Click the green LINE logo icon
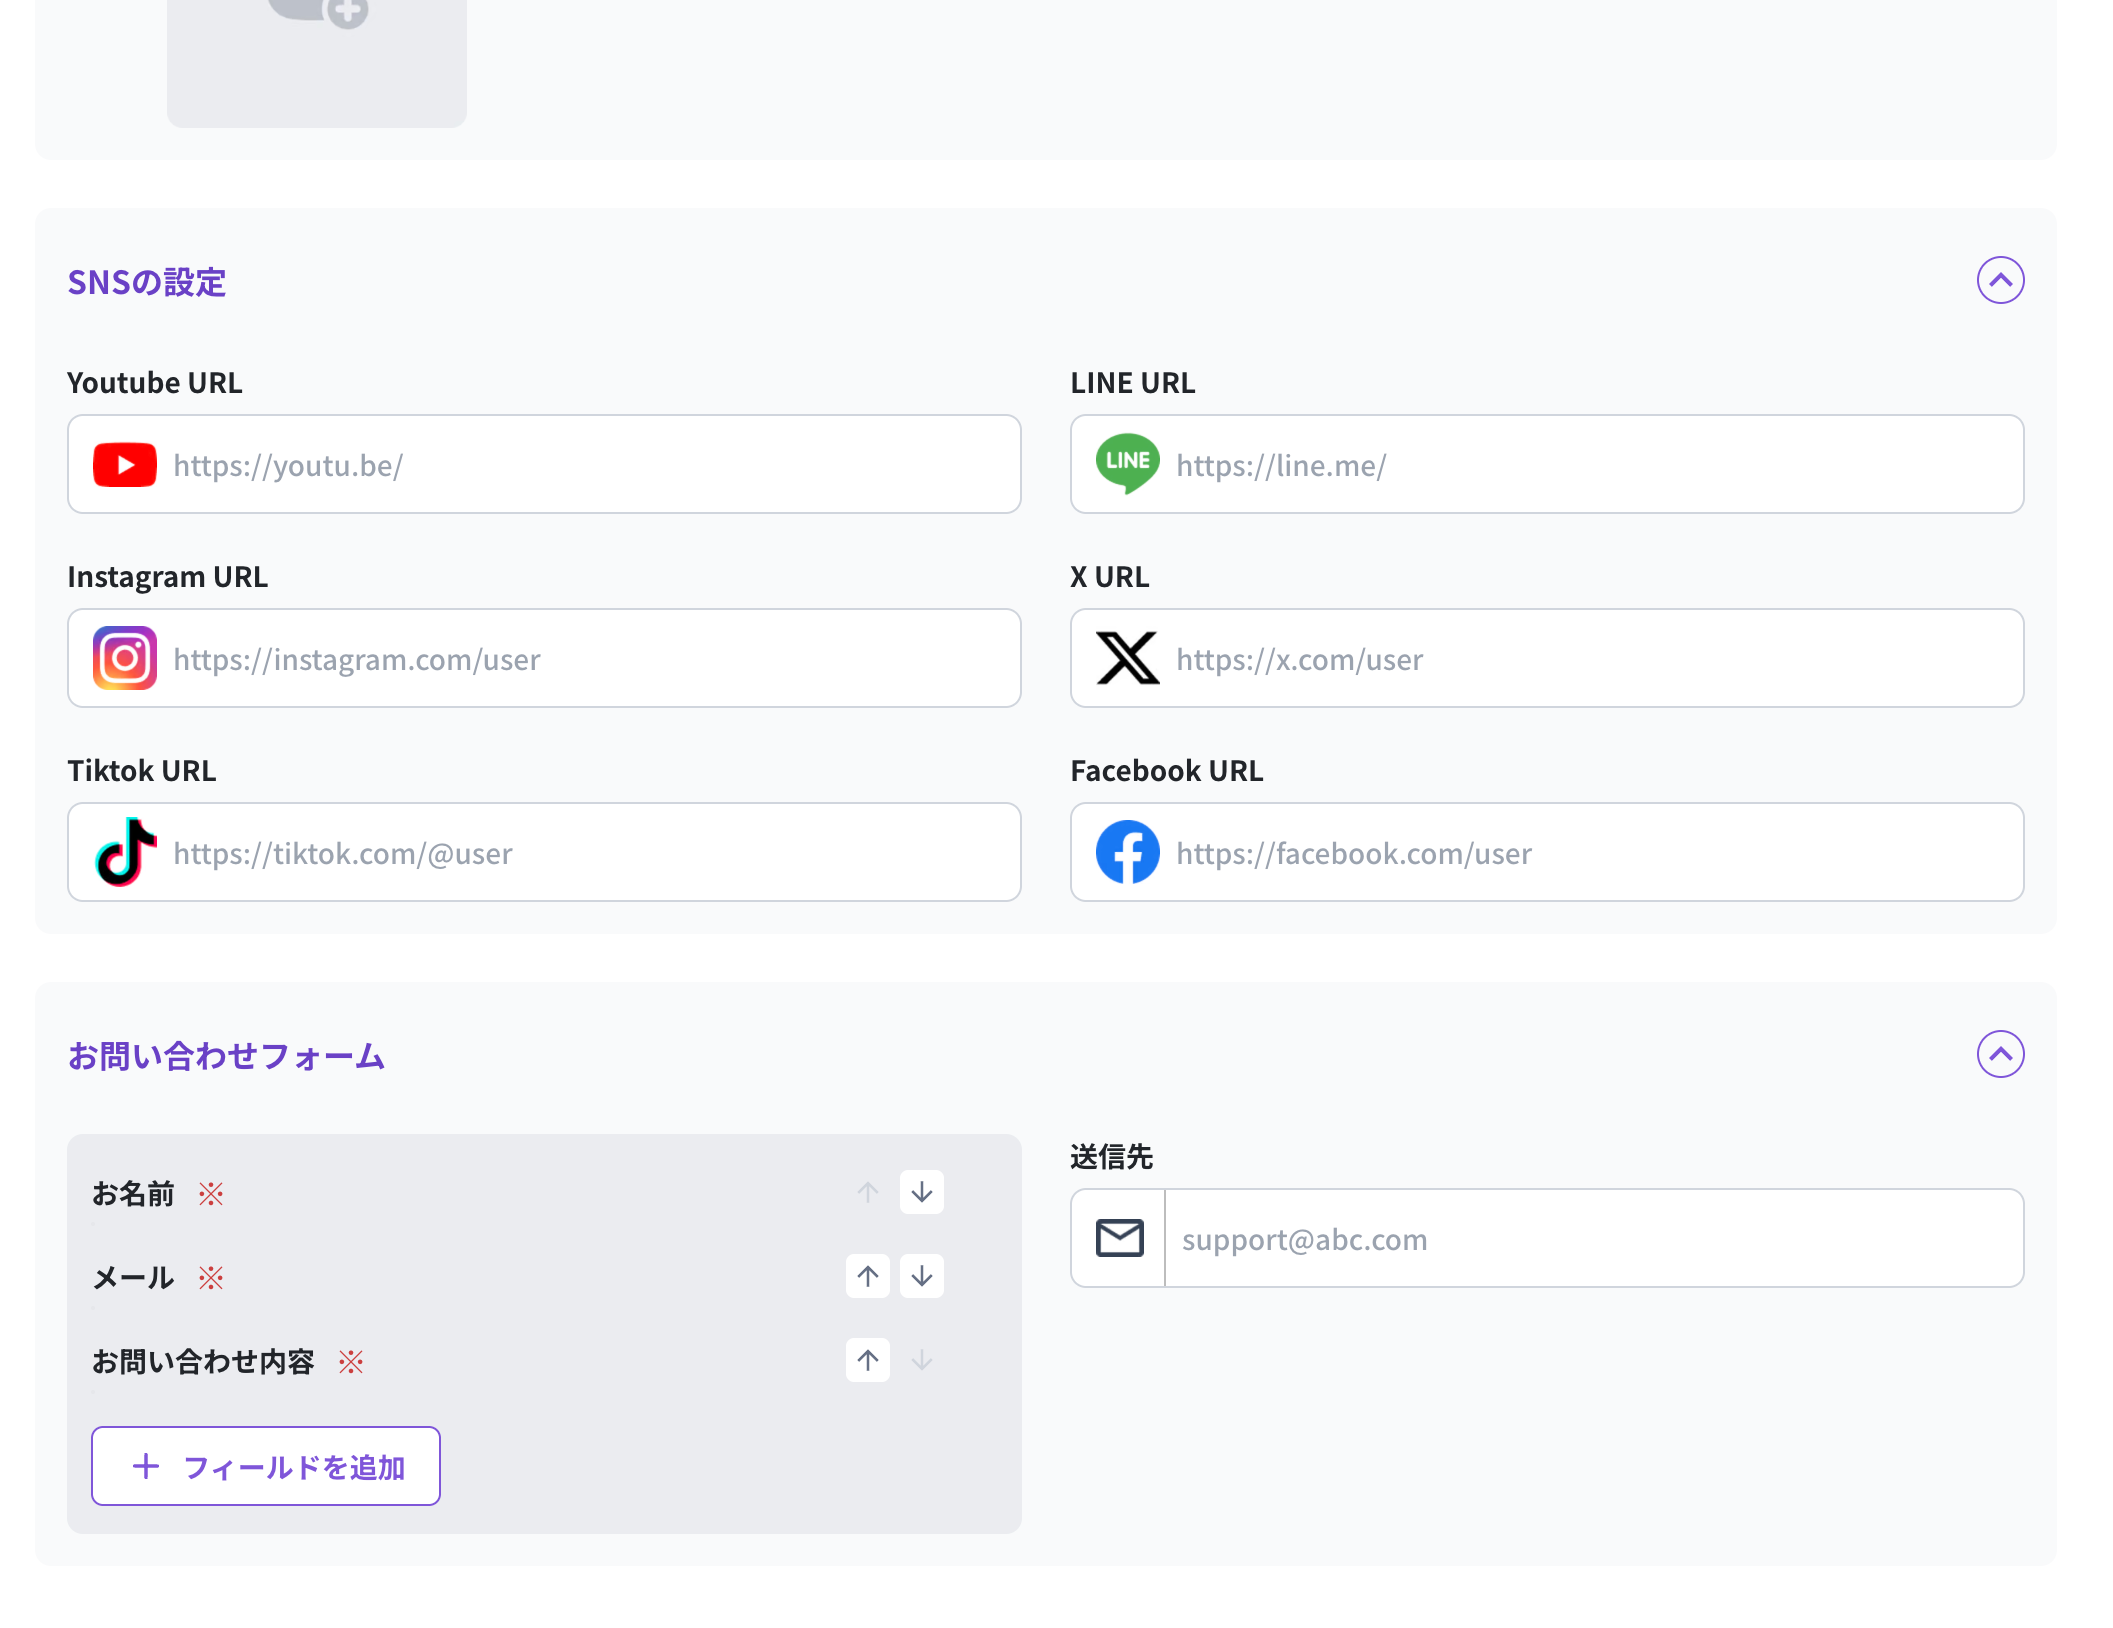The width and height of the screenshot is (2113, 1628). pos(1127,463)
